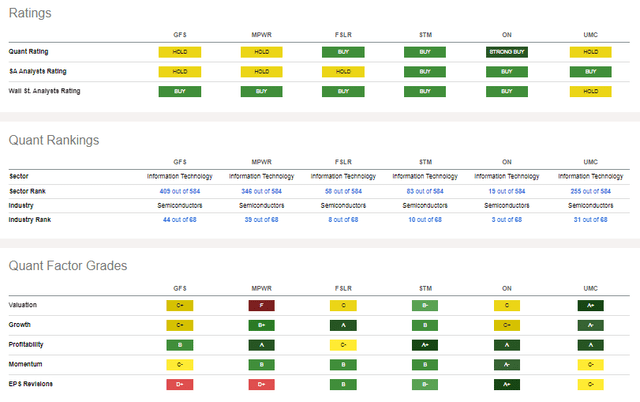Click the Buy Quant Rating badge for FSLR
The width and height of the screenshot is (640, 402).
343,52
